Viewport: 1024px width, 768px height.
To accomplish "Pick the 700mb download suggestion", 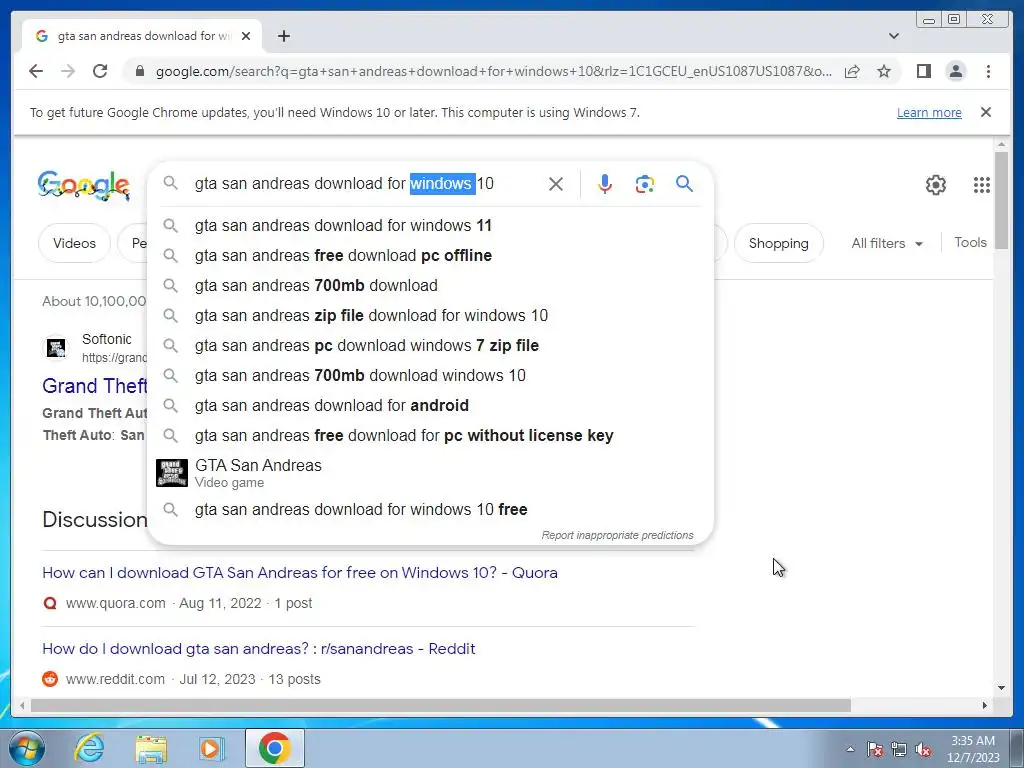I will 431,285.
